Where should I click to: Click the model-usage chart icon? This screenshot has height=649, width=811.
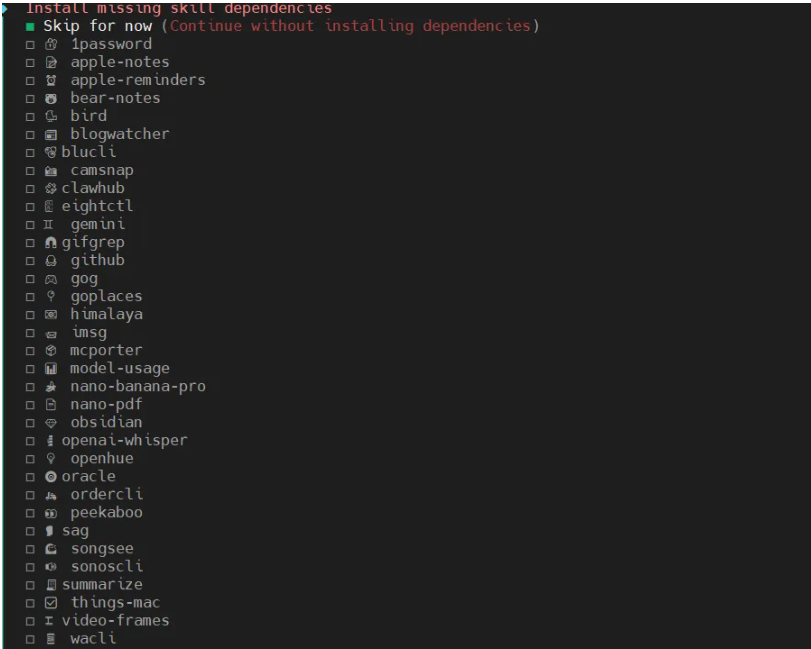pyautogui.click(x=51, y=369)
